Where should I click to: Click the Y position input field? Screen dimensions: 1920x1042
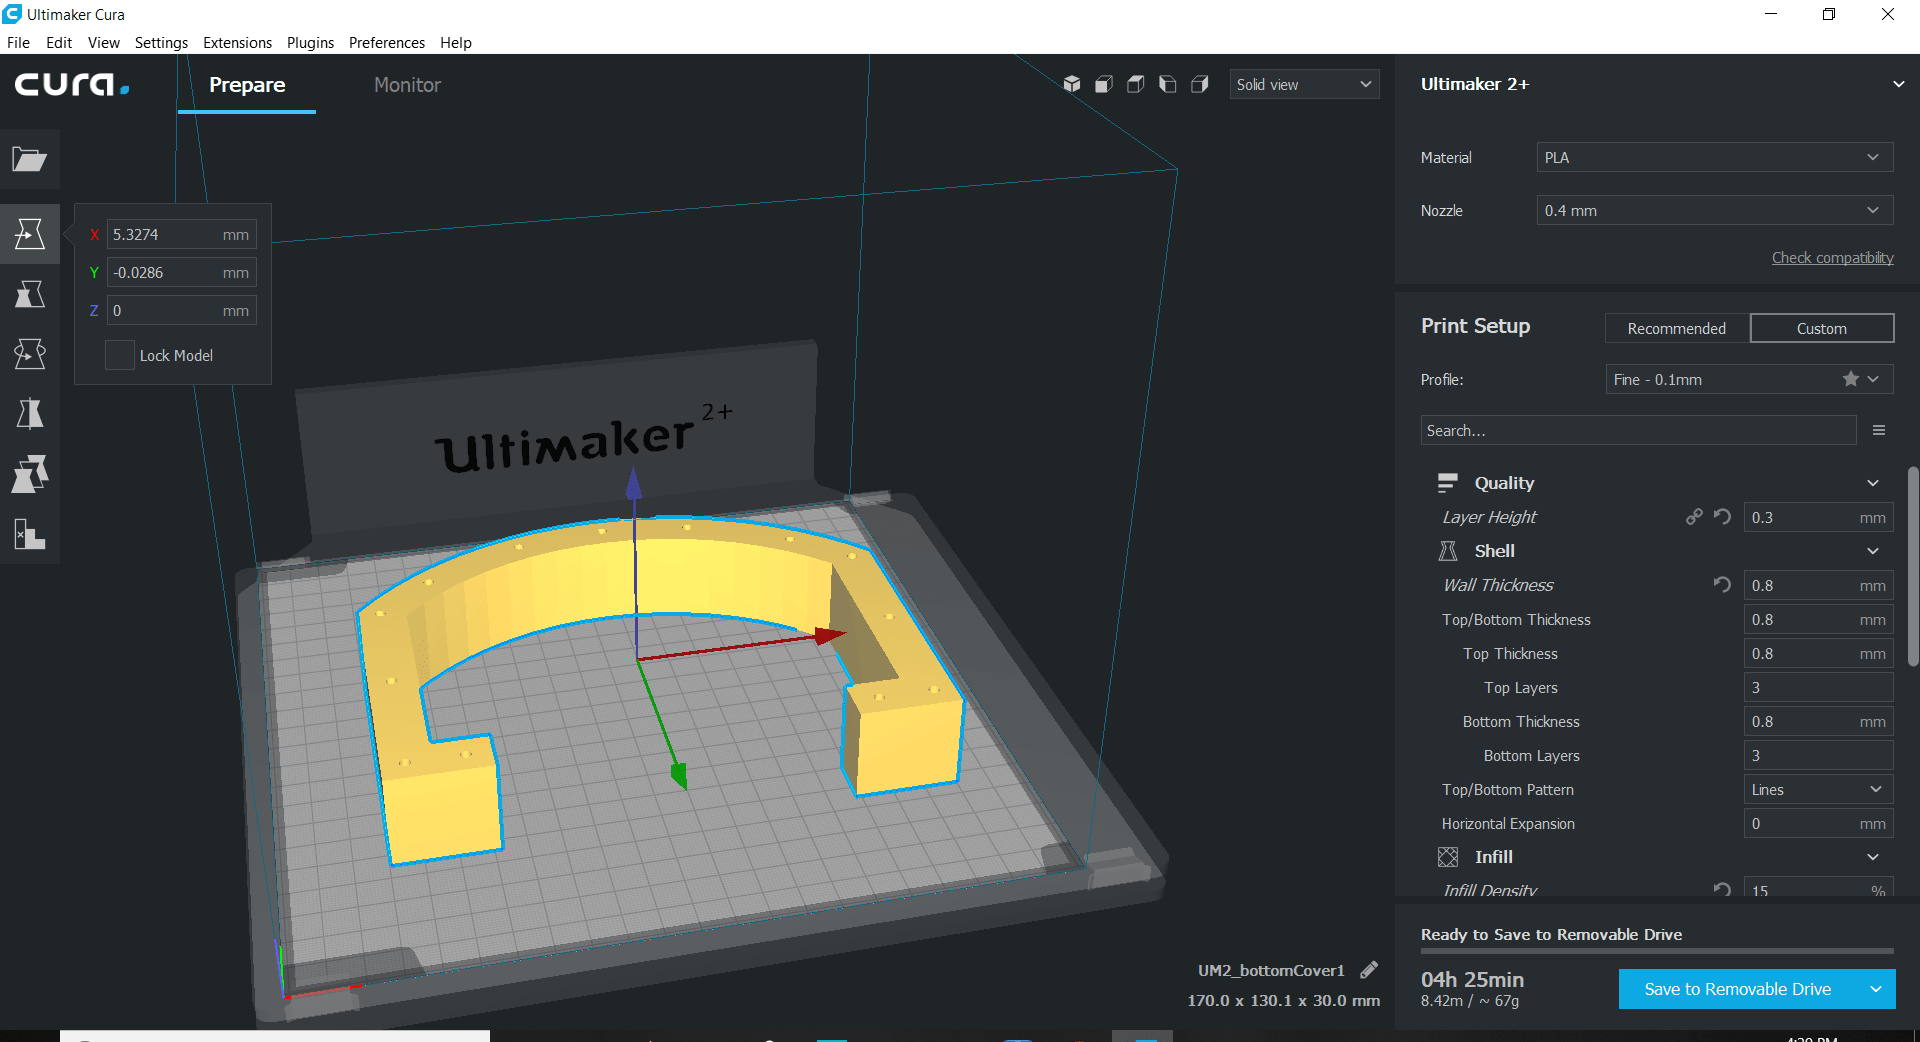(181, 272)
